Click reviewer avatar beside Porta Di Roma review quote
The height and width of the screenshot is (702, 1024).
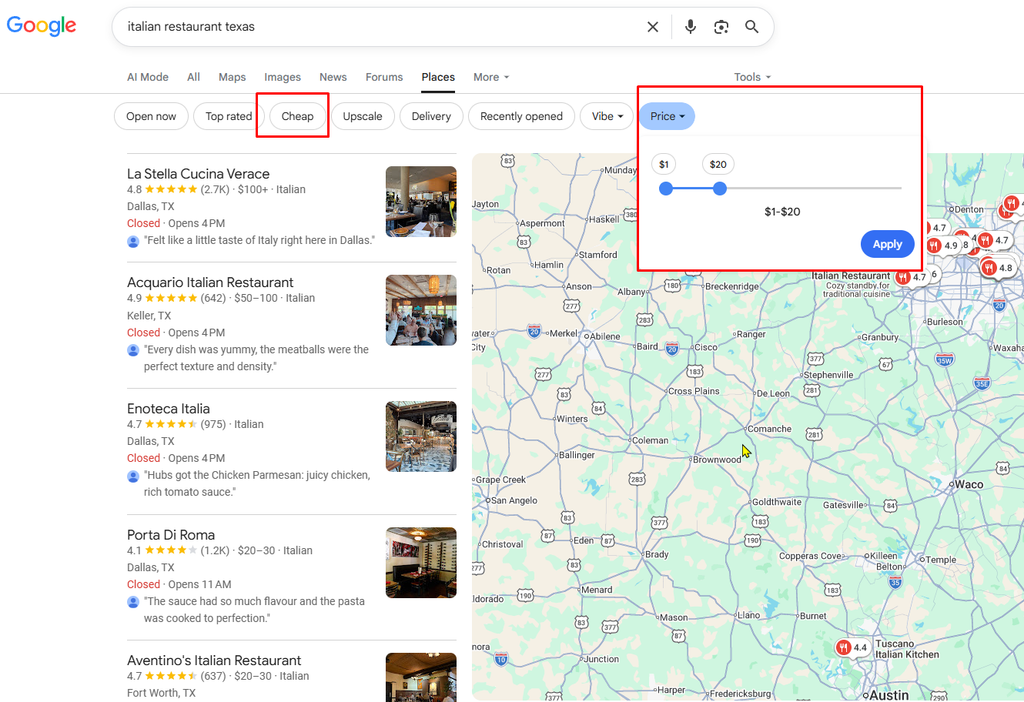tap(133, 602)
